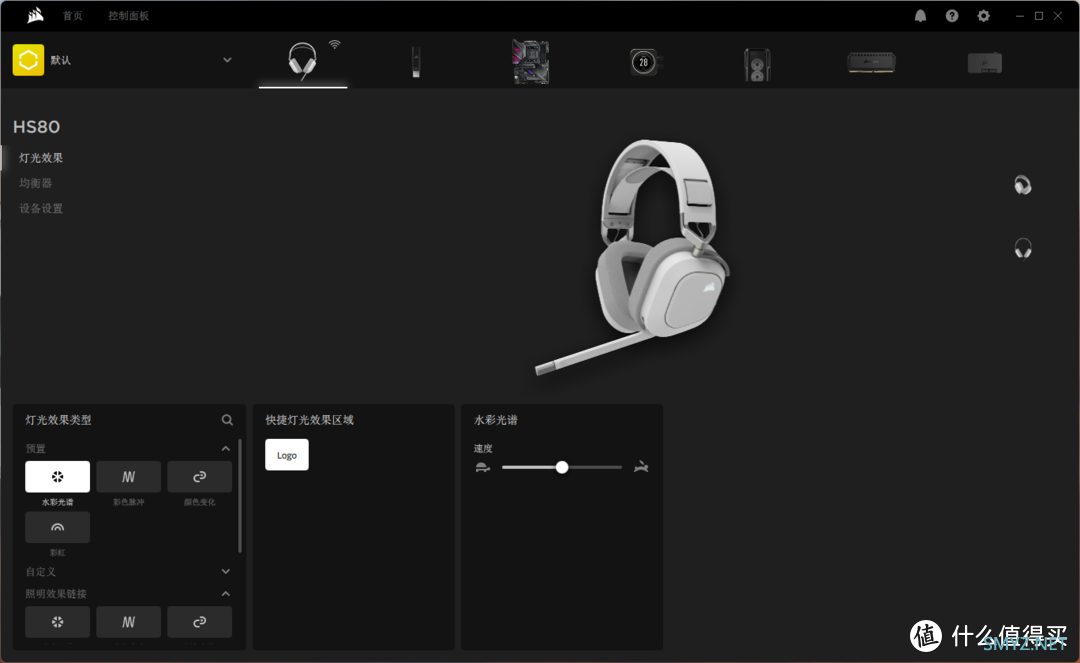Open the 均衡器 equalizer section
1080x663 pixels.
[36, 183]
